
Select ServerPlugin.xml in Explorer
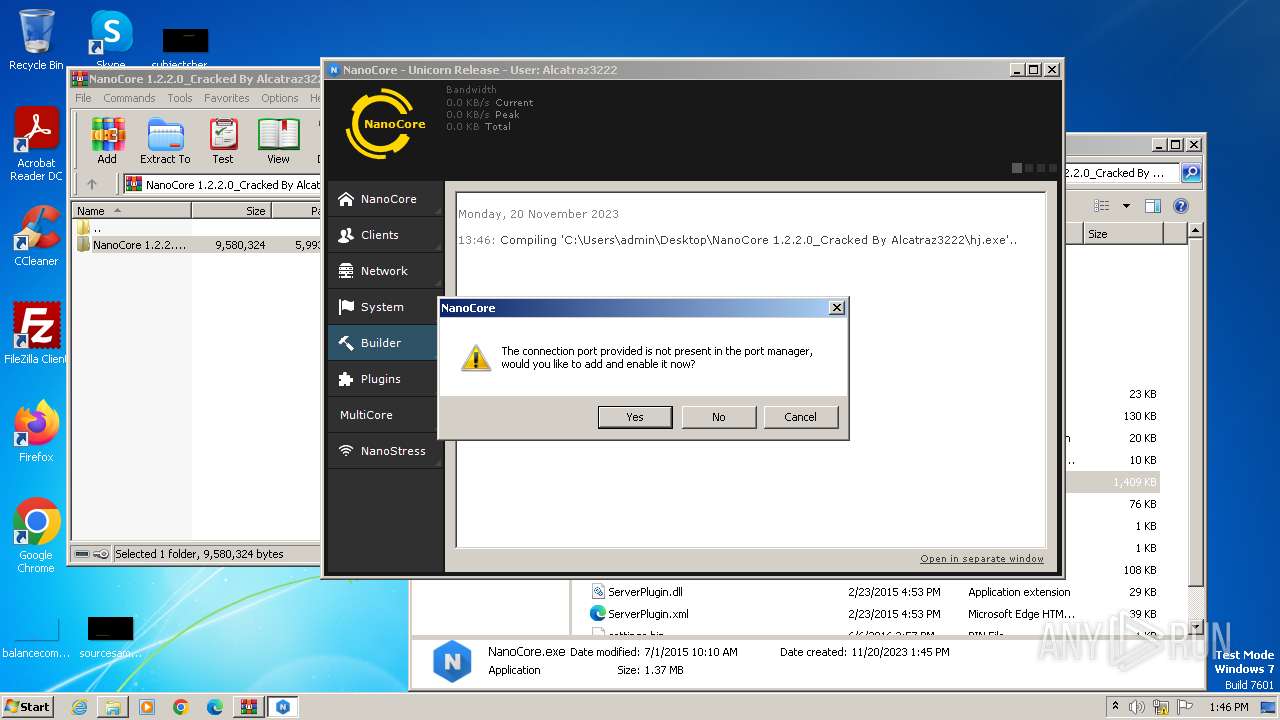(648, 614)
